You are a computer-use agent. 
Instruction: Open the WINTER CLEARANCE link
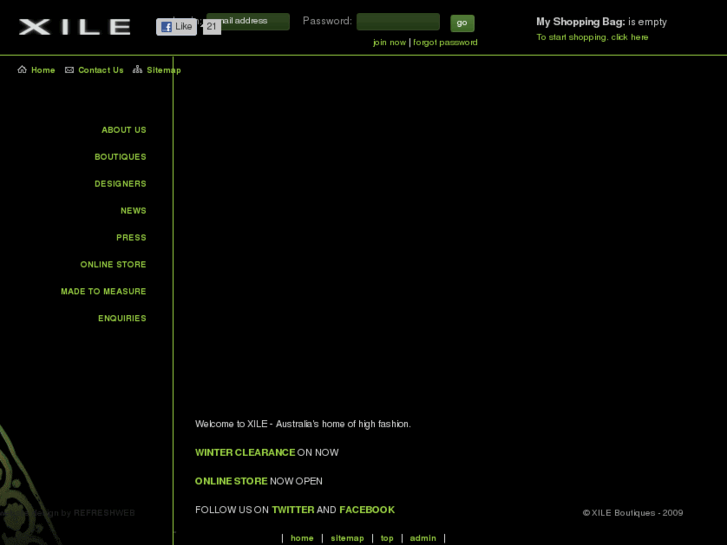tap(245, 453)
